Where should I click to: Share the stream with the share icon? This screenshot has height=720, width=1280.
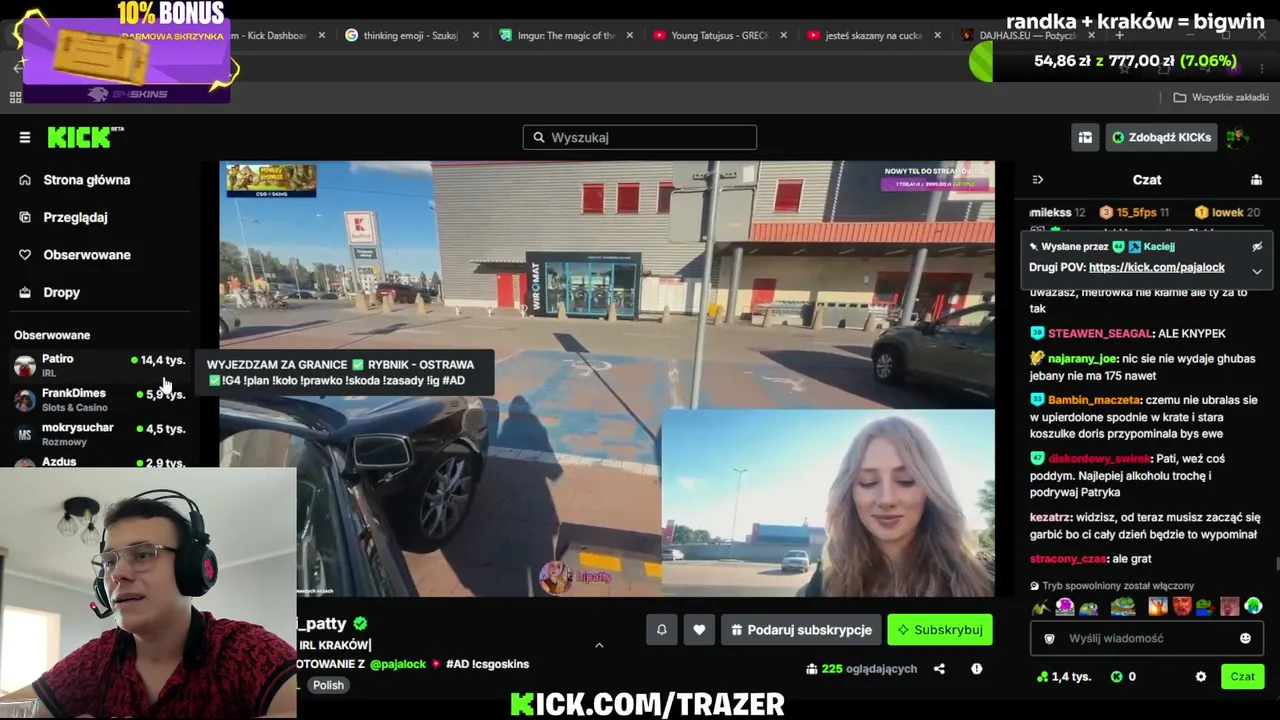point(939,669)
